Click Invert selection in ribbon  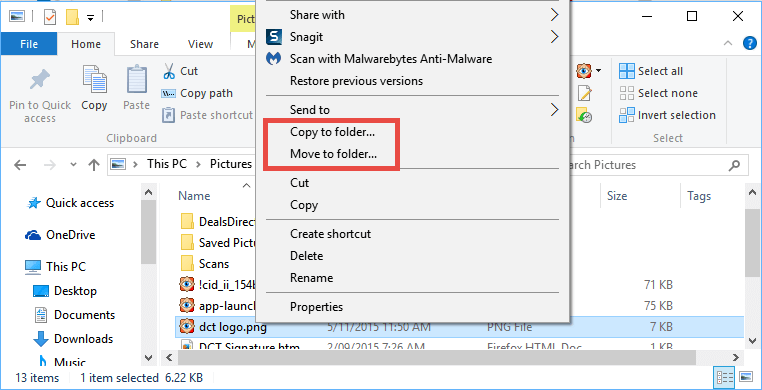click(x=667, y=116)
